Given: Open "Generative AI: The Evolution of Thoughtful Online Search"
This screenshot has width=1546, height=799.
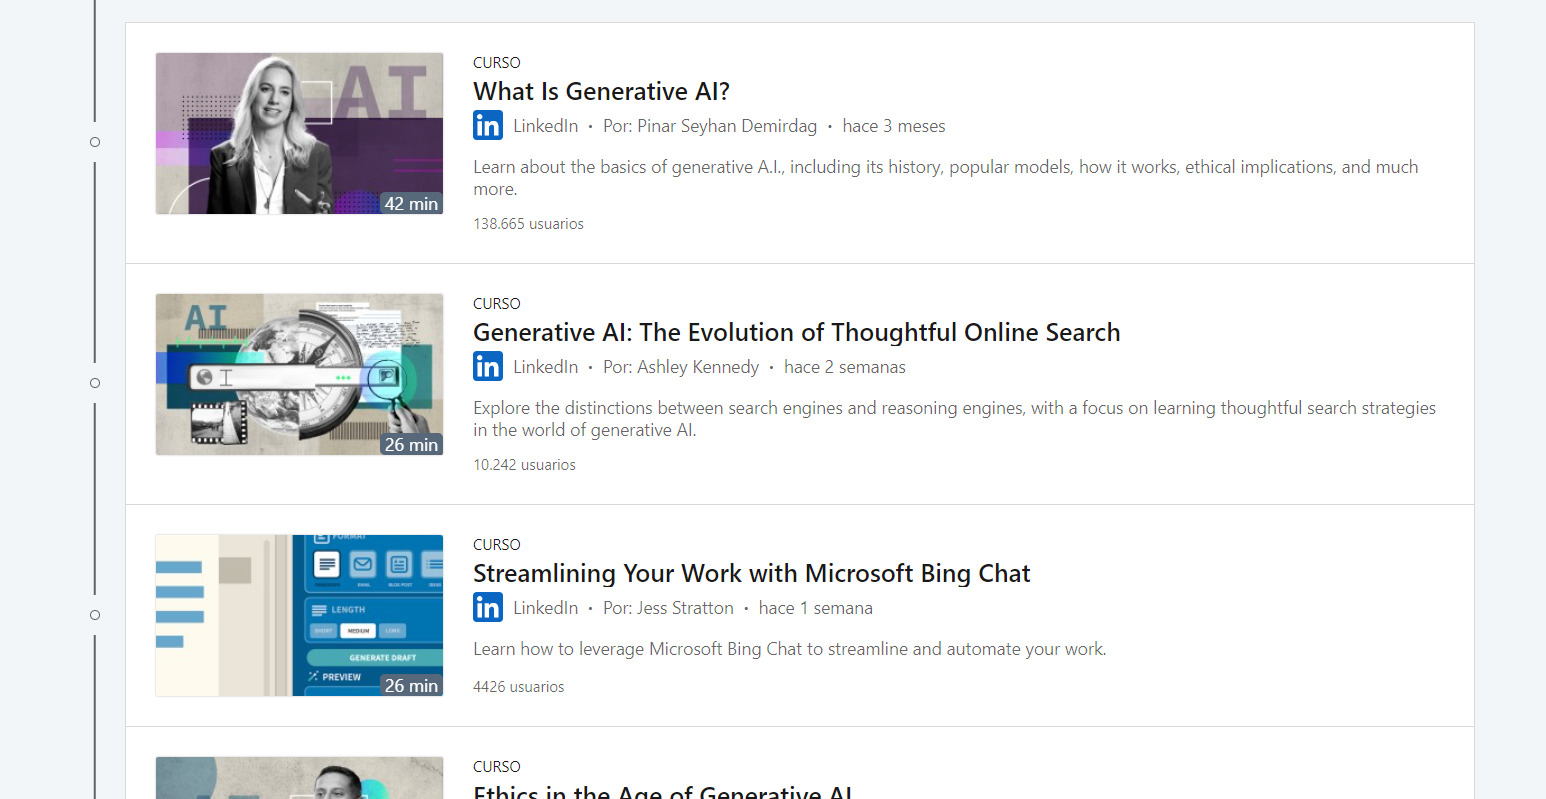Looking at the screenshot, I should point(796,332).
